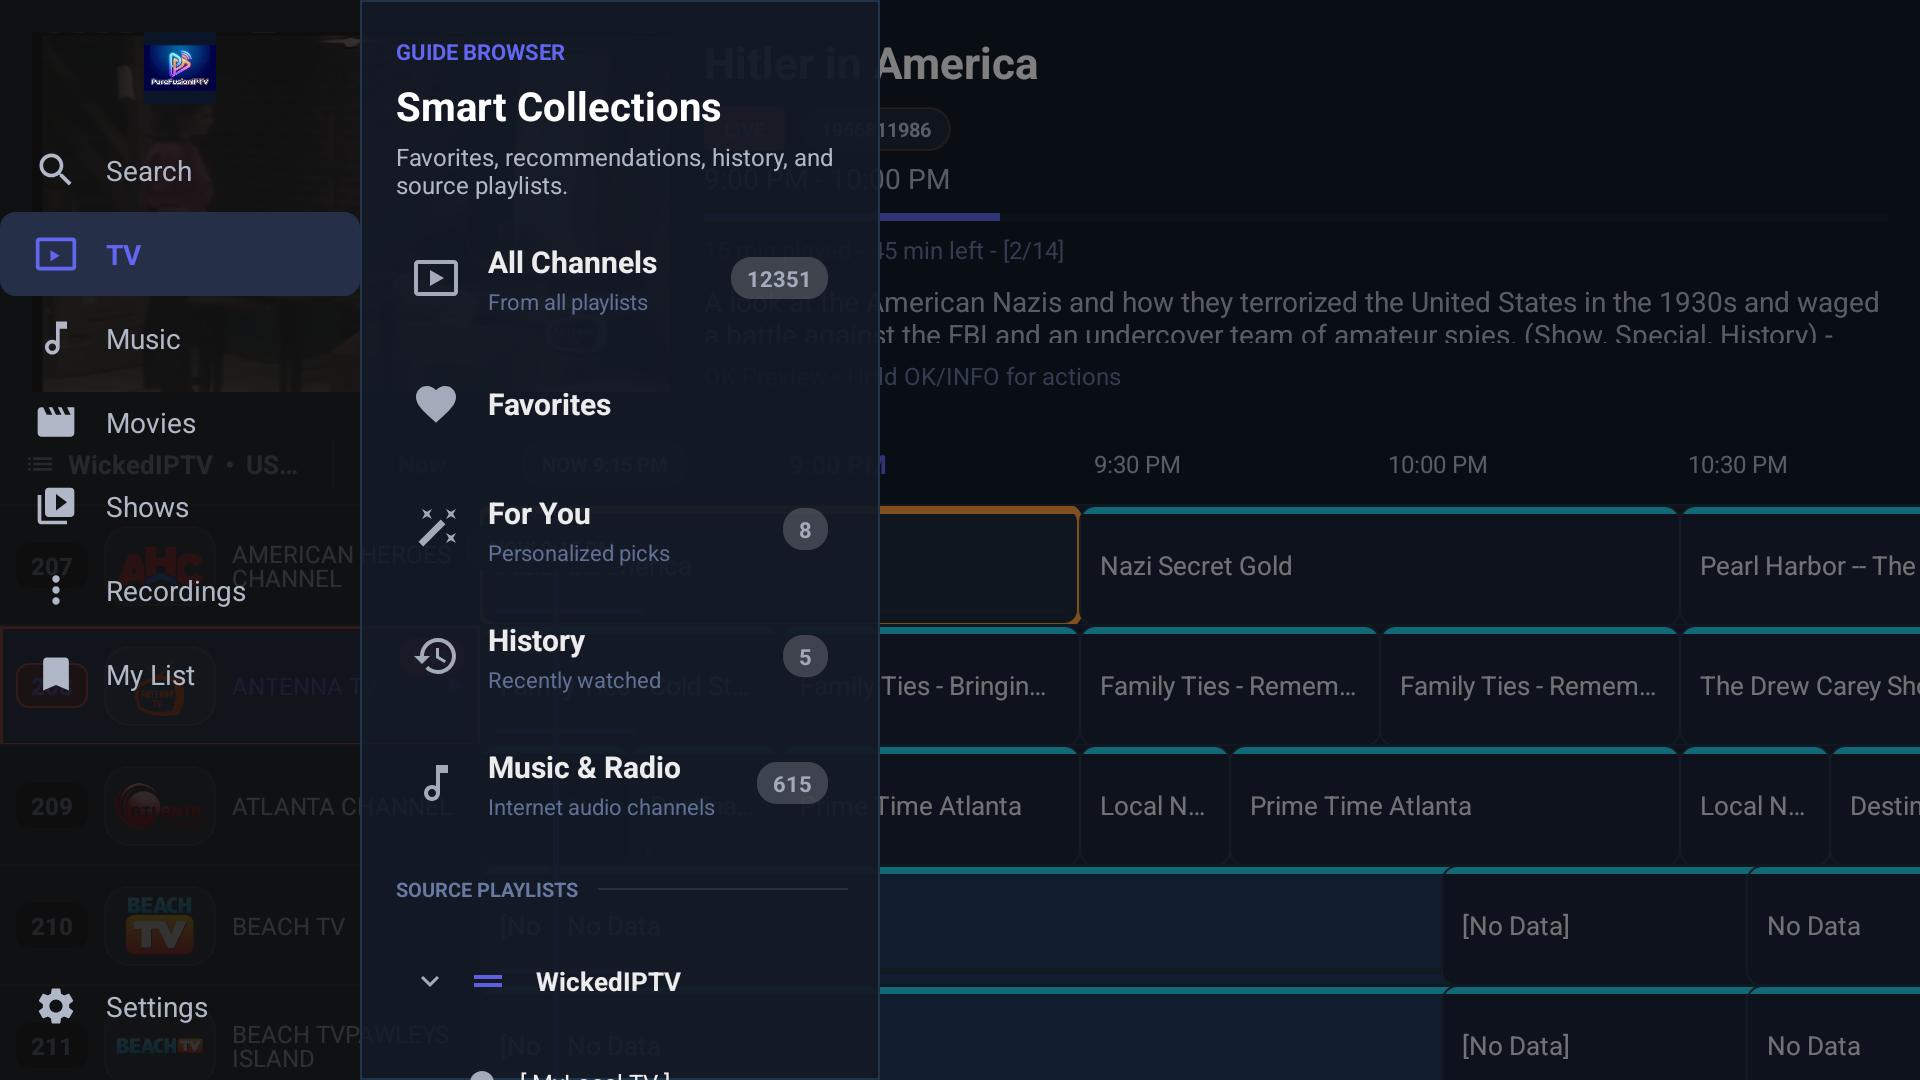Select Nazi Secret Gold program
1920x1080 pixels.
pos(1379,566)
